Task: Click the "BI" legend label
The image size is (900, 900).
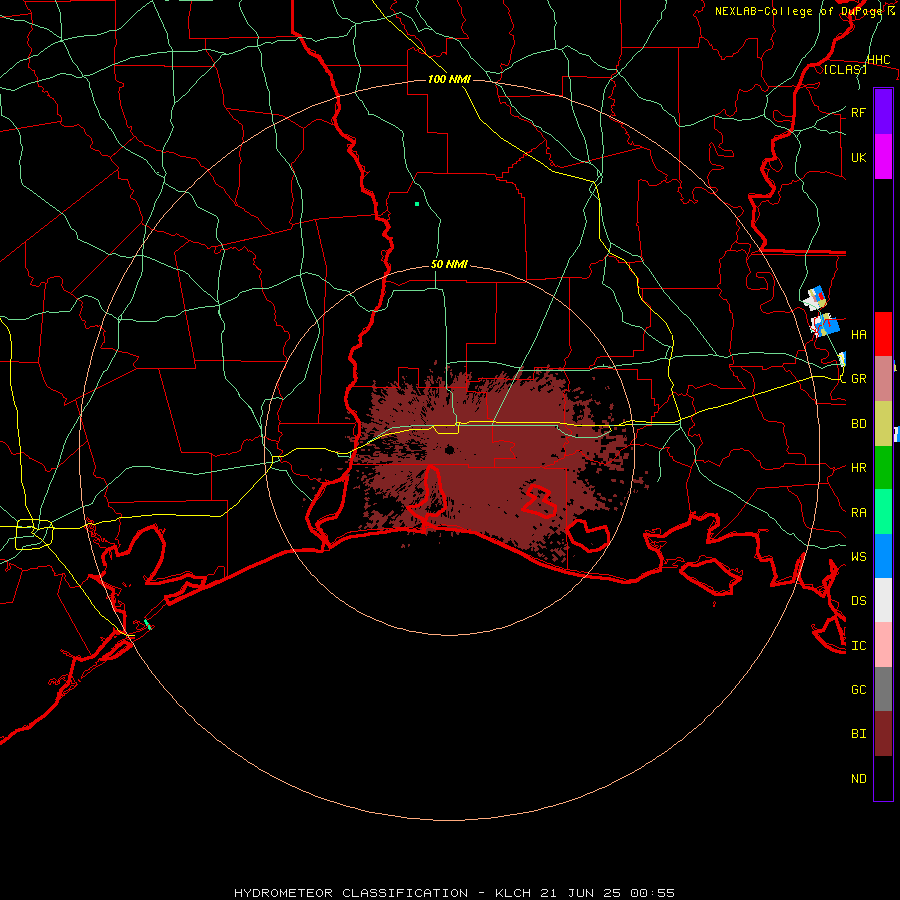Action: (858, 734)
